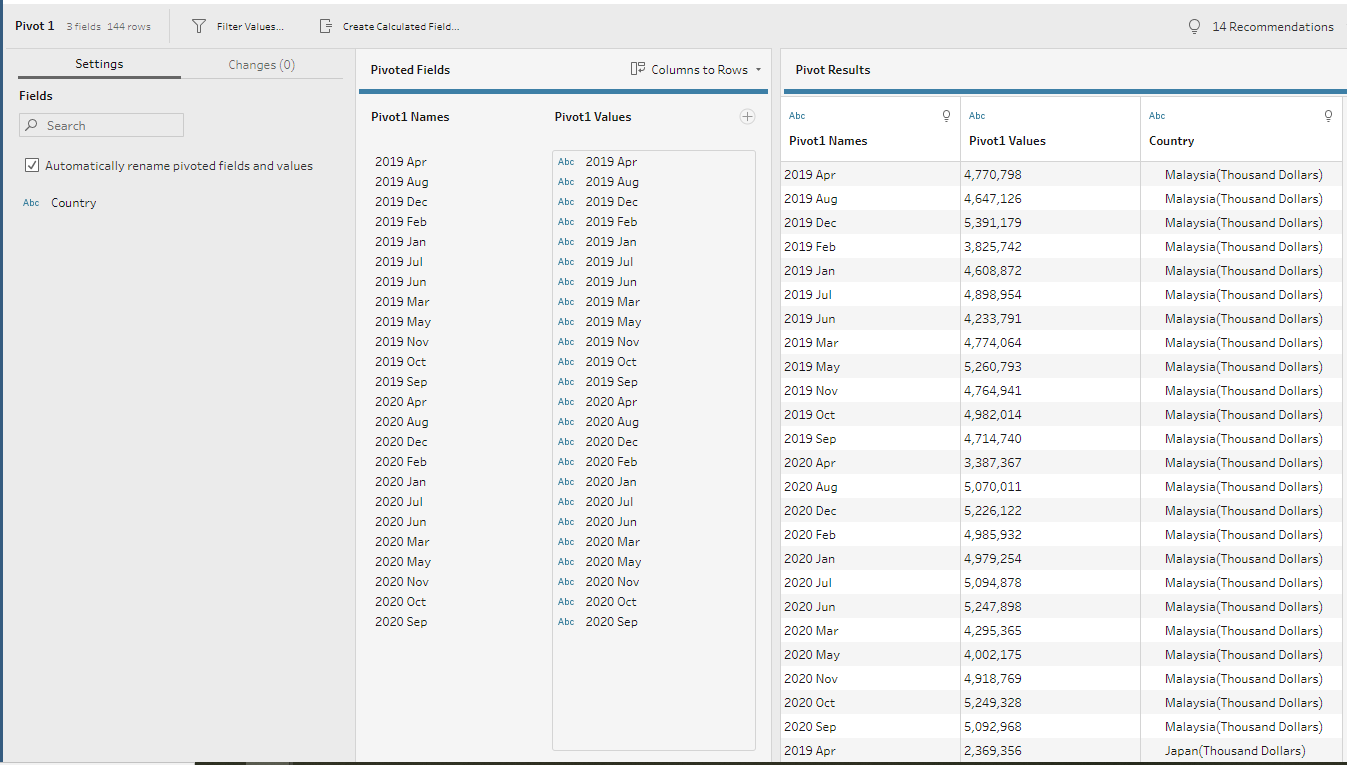The image size is (1347, 765).
Task: Click the Fields Search input box
Action: [x=110, y=126]
